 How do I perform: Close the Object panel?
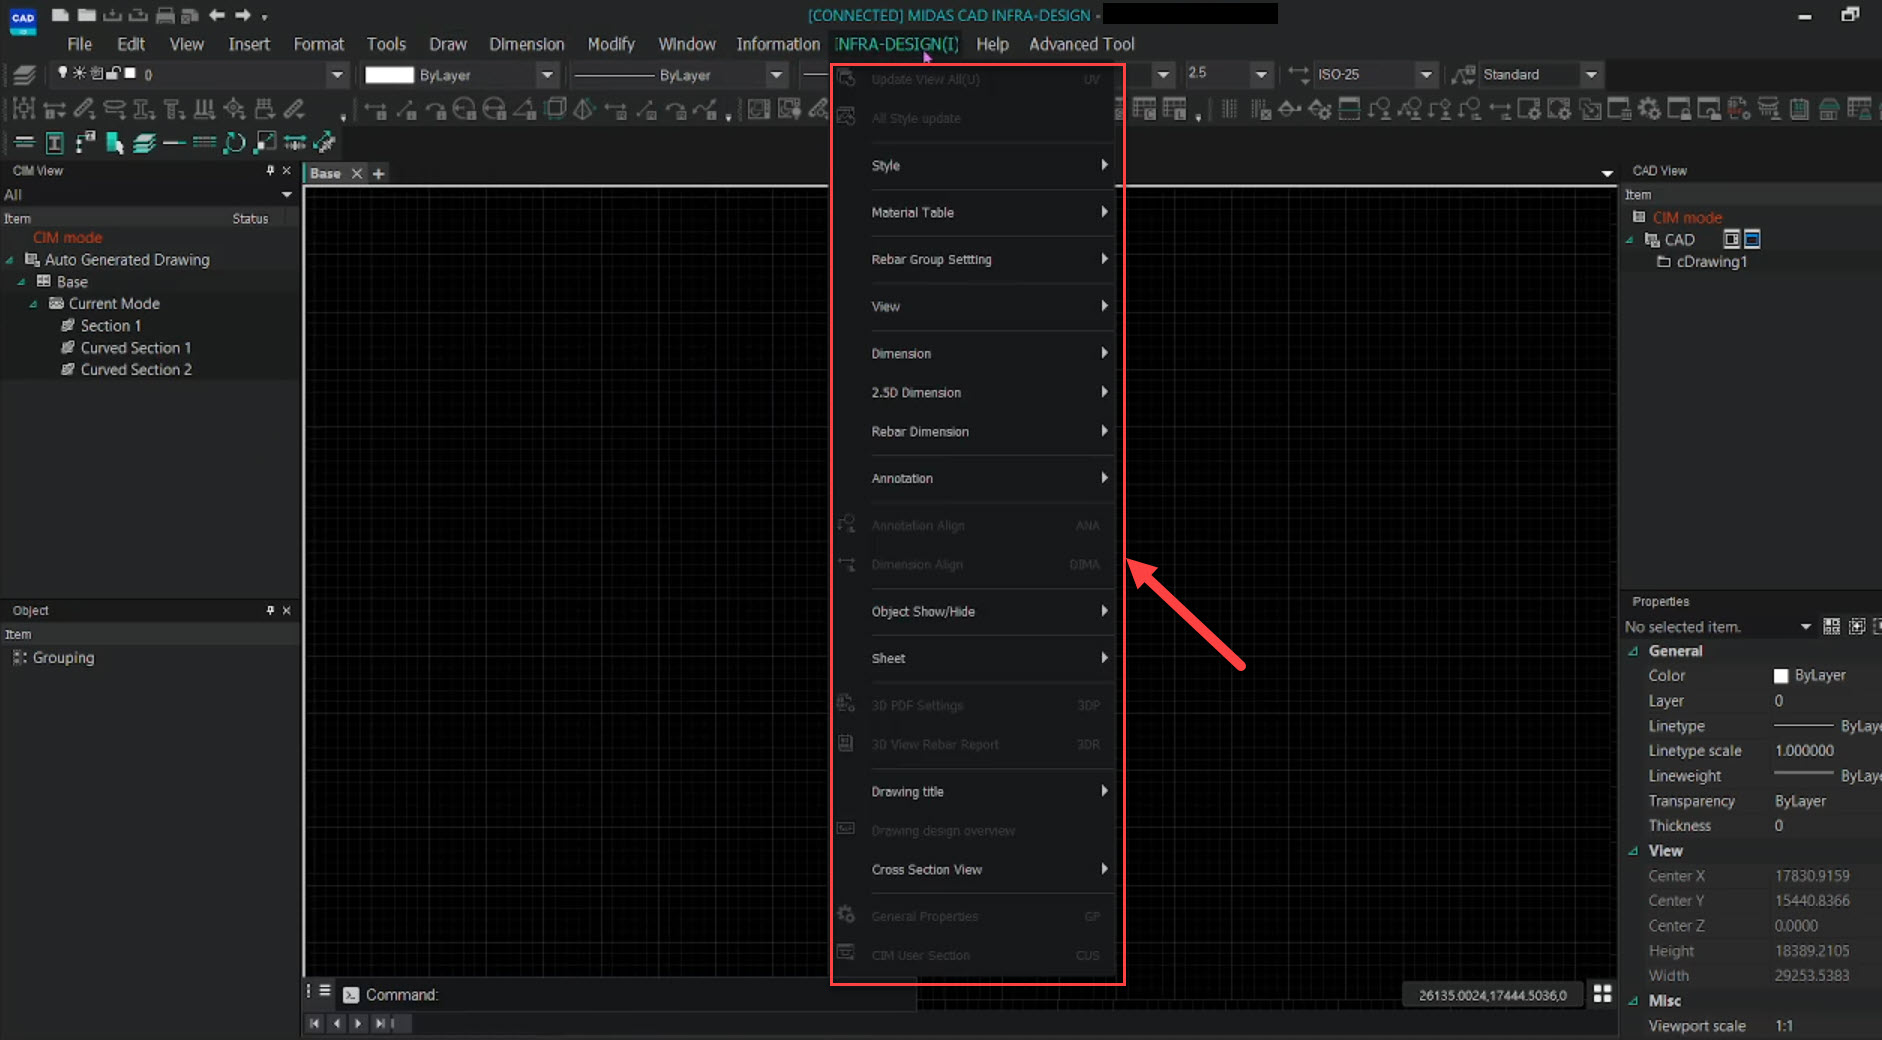[287, 610]
